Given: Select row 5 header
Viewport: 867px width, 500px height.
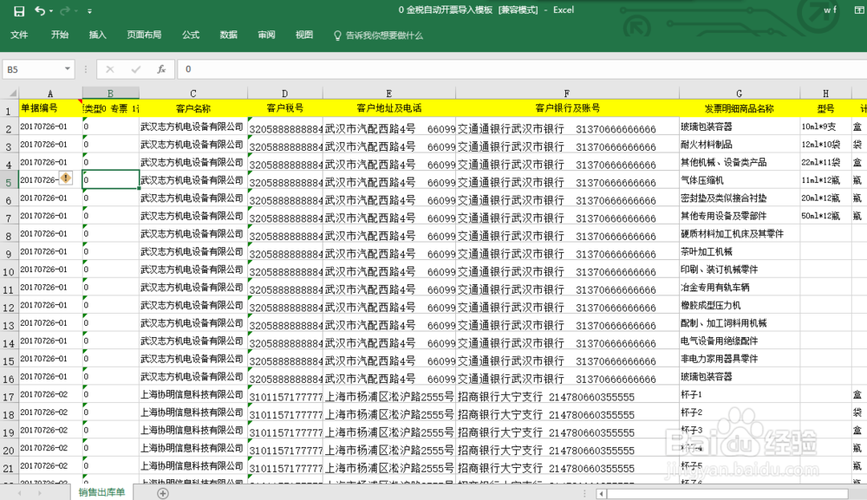Looking at the screenshot, I should click(x=9, y=181).
